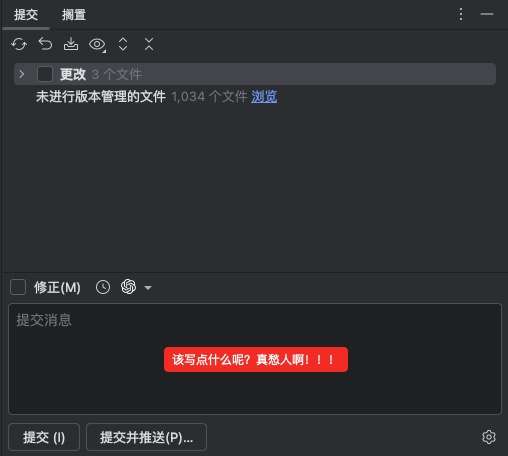Screen dimensions: 508x456
Task: Generate commit message with AI icon
Action: [128, 287]
